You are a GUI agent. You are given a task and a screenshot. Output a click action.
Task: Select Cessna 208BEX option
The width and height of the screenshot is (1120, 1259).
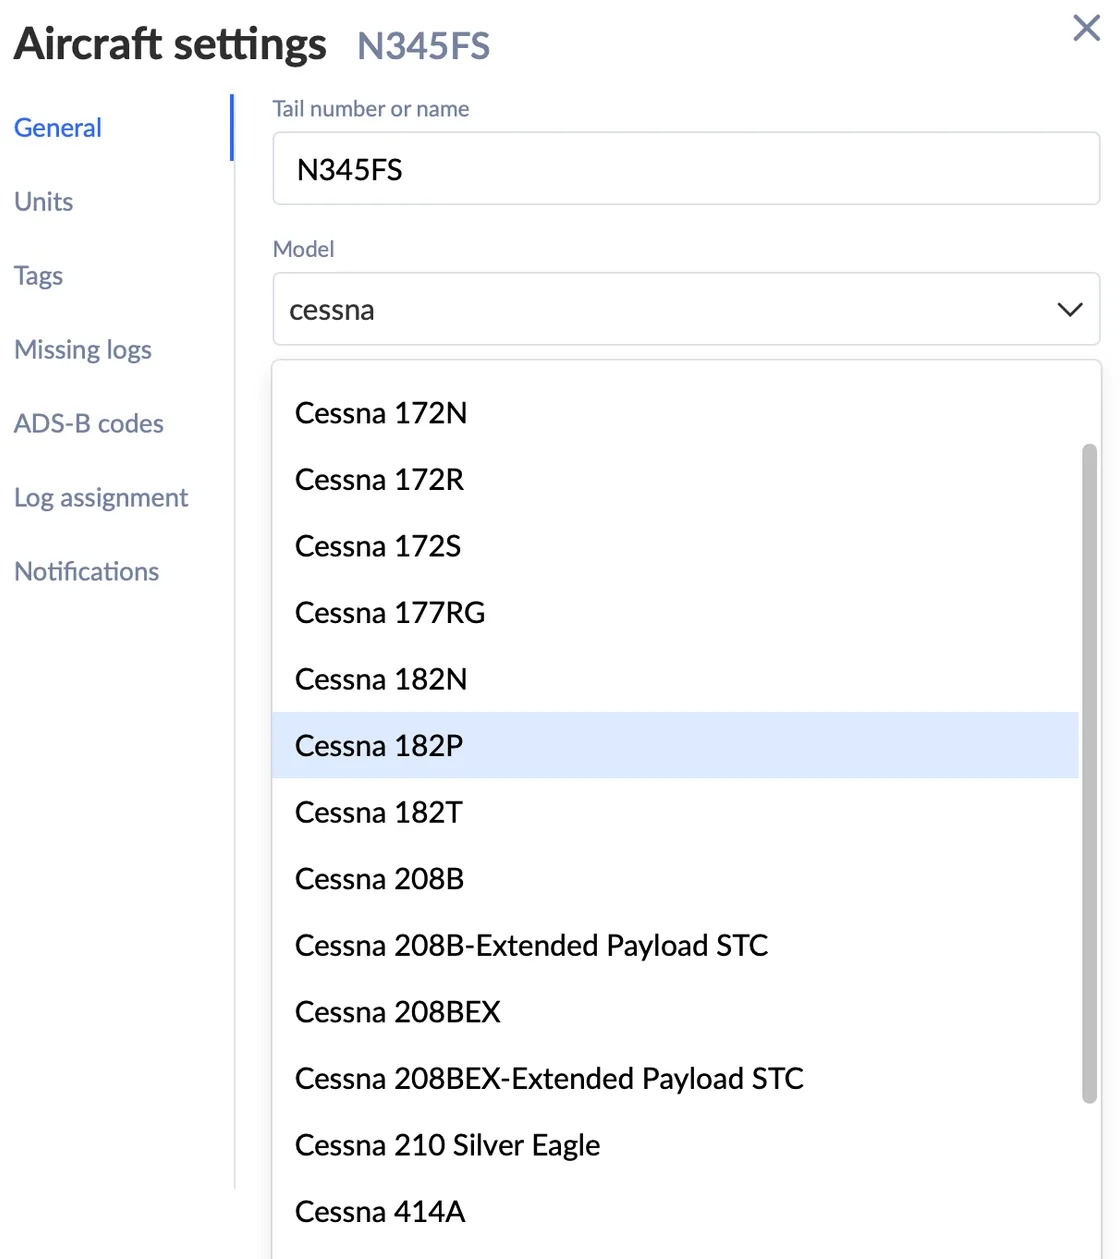coord(675,1012)
